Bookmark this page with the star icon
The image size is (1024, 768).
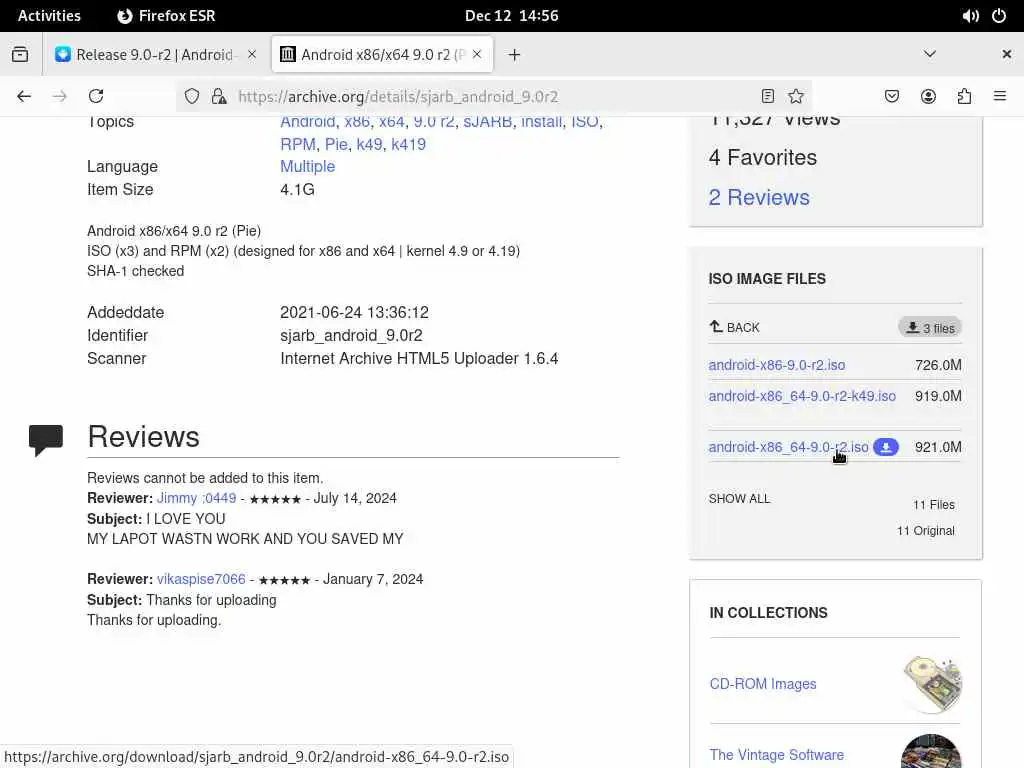(x=795, y=96)
